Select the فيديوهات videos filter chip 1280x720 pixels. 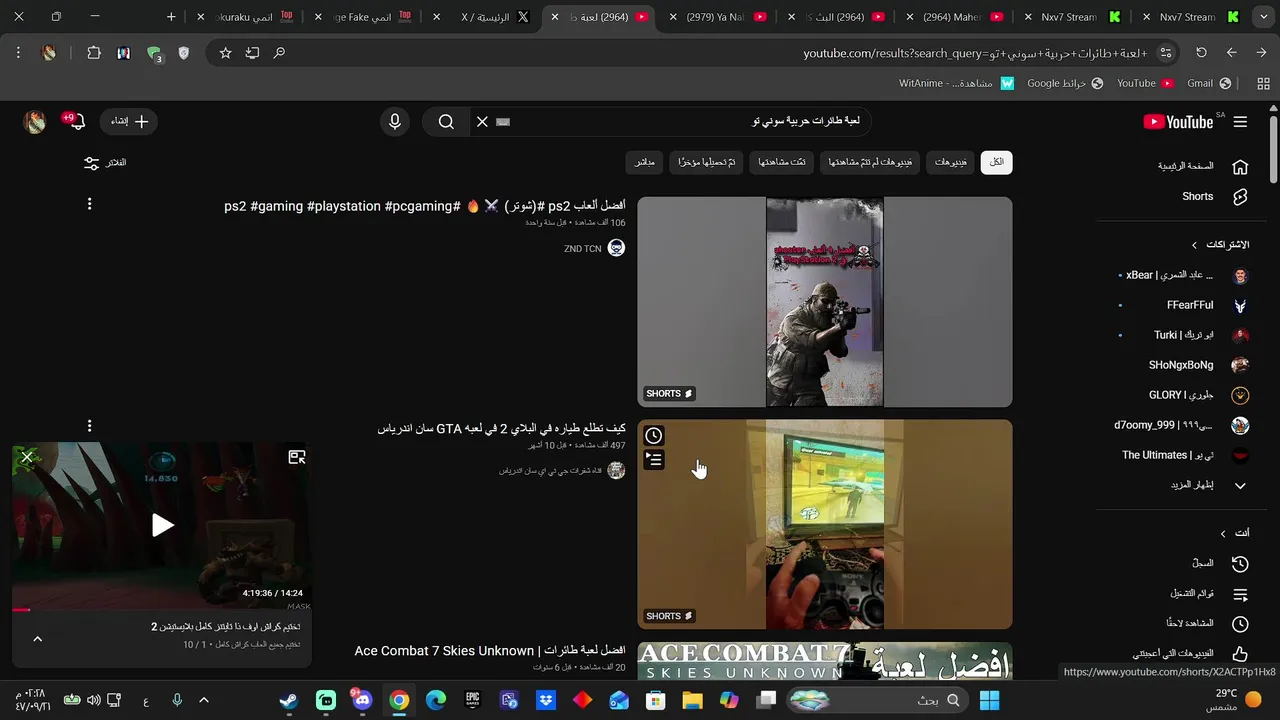coord(950,162)
